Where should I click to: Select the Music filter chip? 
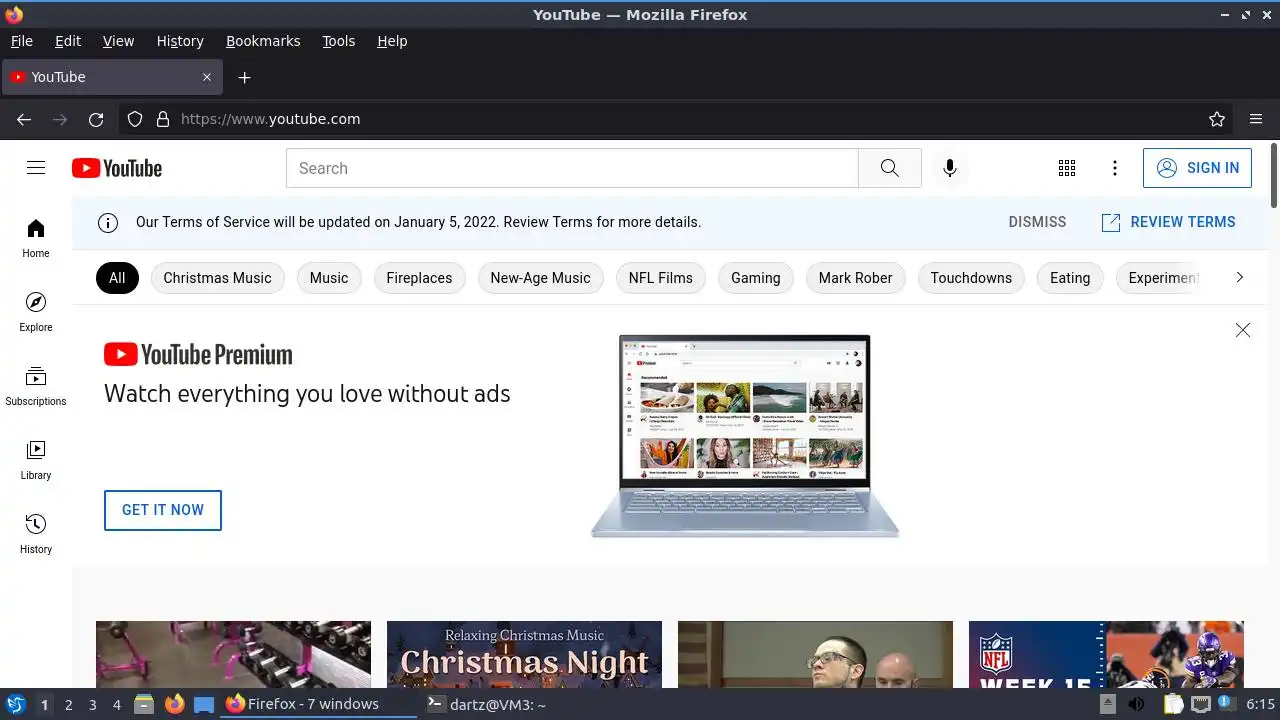coord(329,278)
